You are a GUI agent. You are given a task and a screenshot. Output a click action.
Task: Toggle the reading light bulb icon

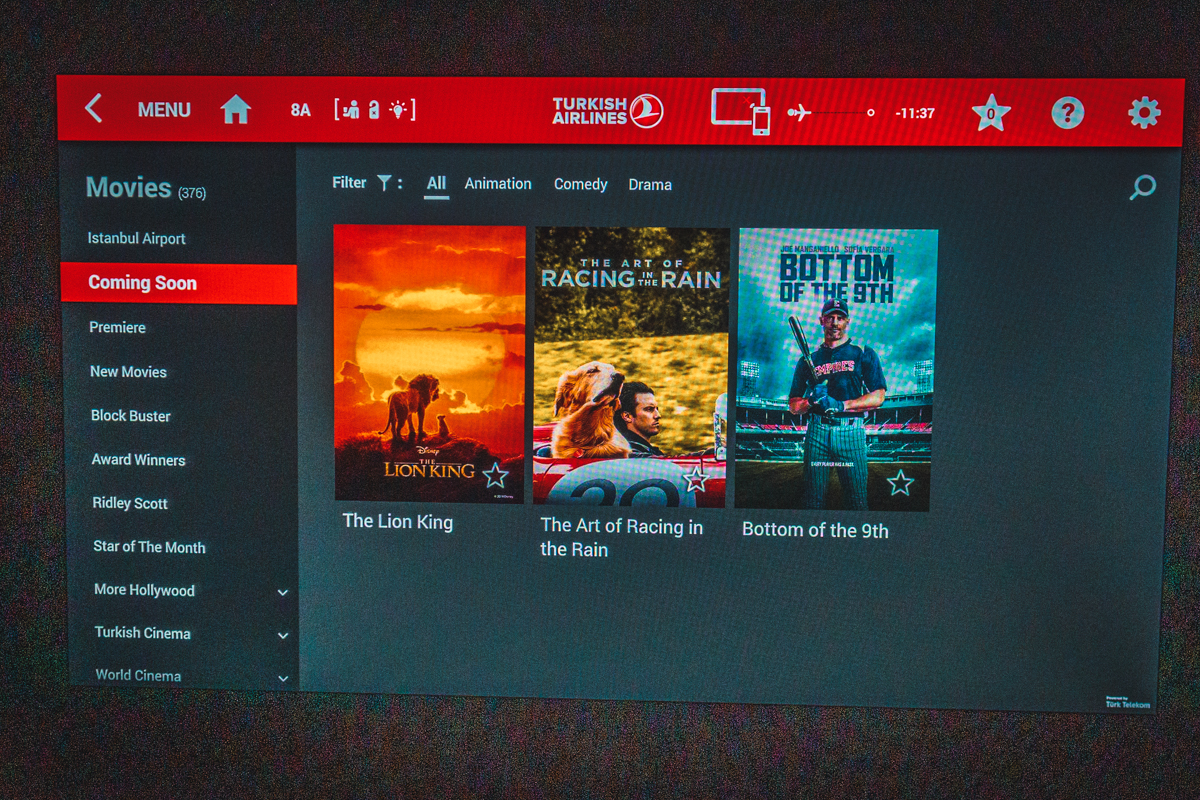(398, 110)
